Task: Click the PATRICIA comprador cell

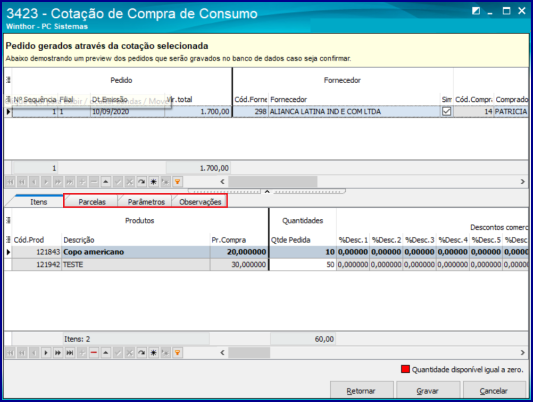Action: (511, 111)
